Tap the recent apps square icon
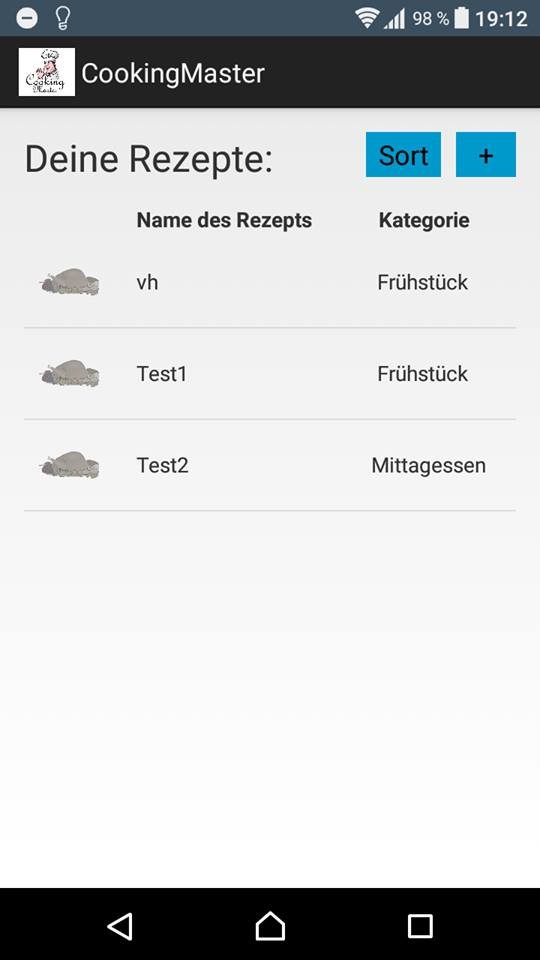The height and width of the screenshot is (960, 540). click(420, 926)
